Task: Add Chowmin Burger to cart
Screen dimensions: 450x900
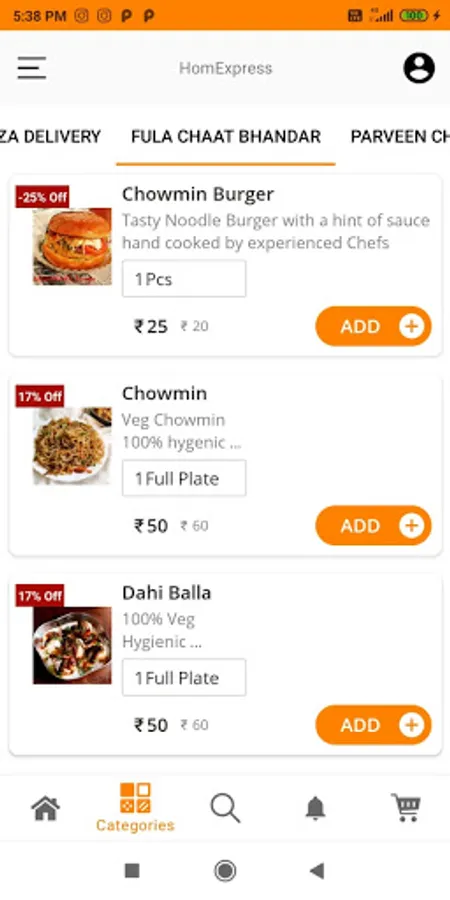Action: pos(373,326)
